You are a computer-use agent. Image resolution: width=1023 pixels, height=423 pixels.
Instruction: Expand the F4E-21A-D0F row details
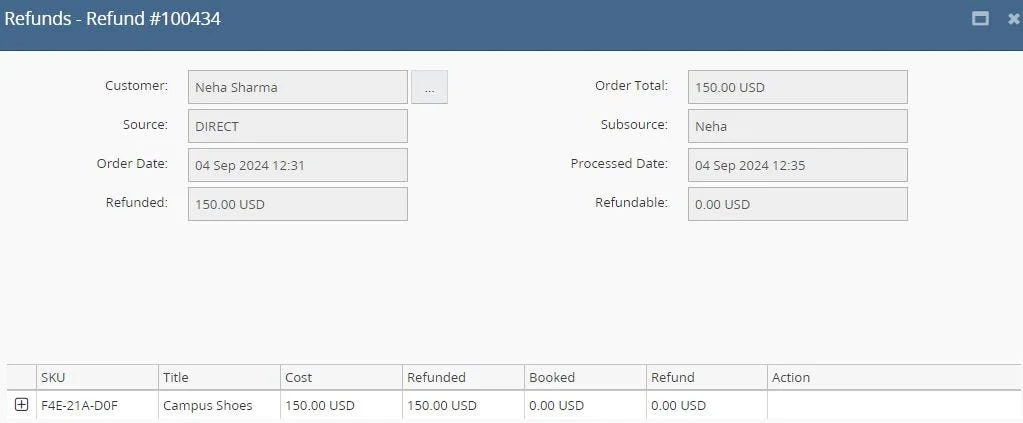(x=22, y=405)
